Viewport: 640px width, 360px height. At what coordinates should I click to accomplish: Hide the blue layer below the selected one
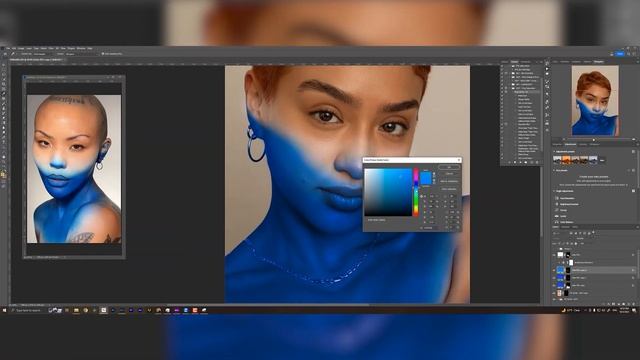coord(554,278)
